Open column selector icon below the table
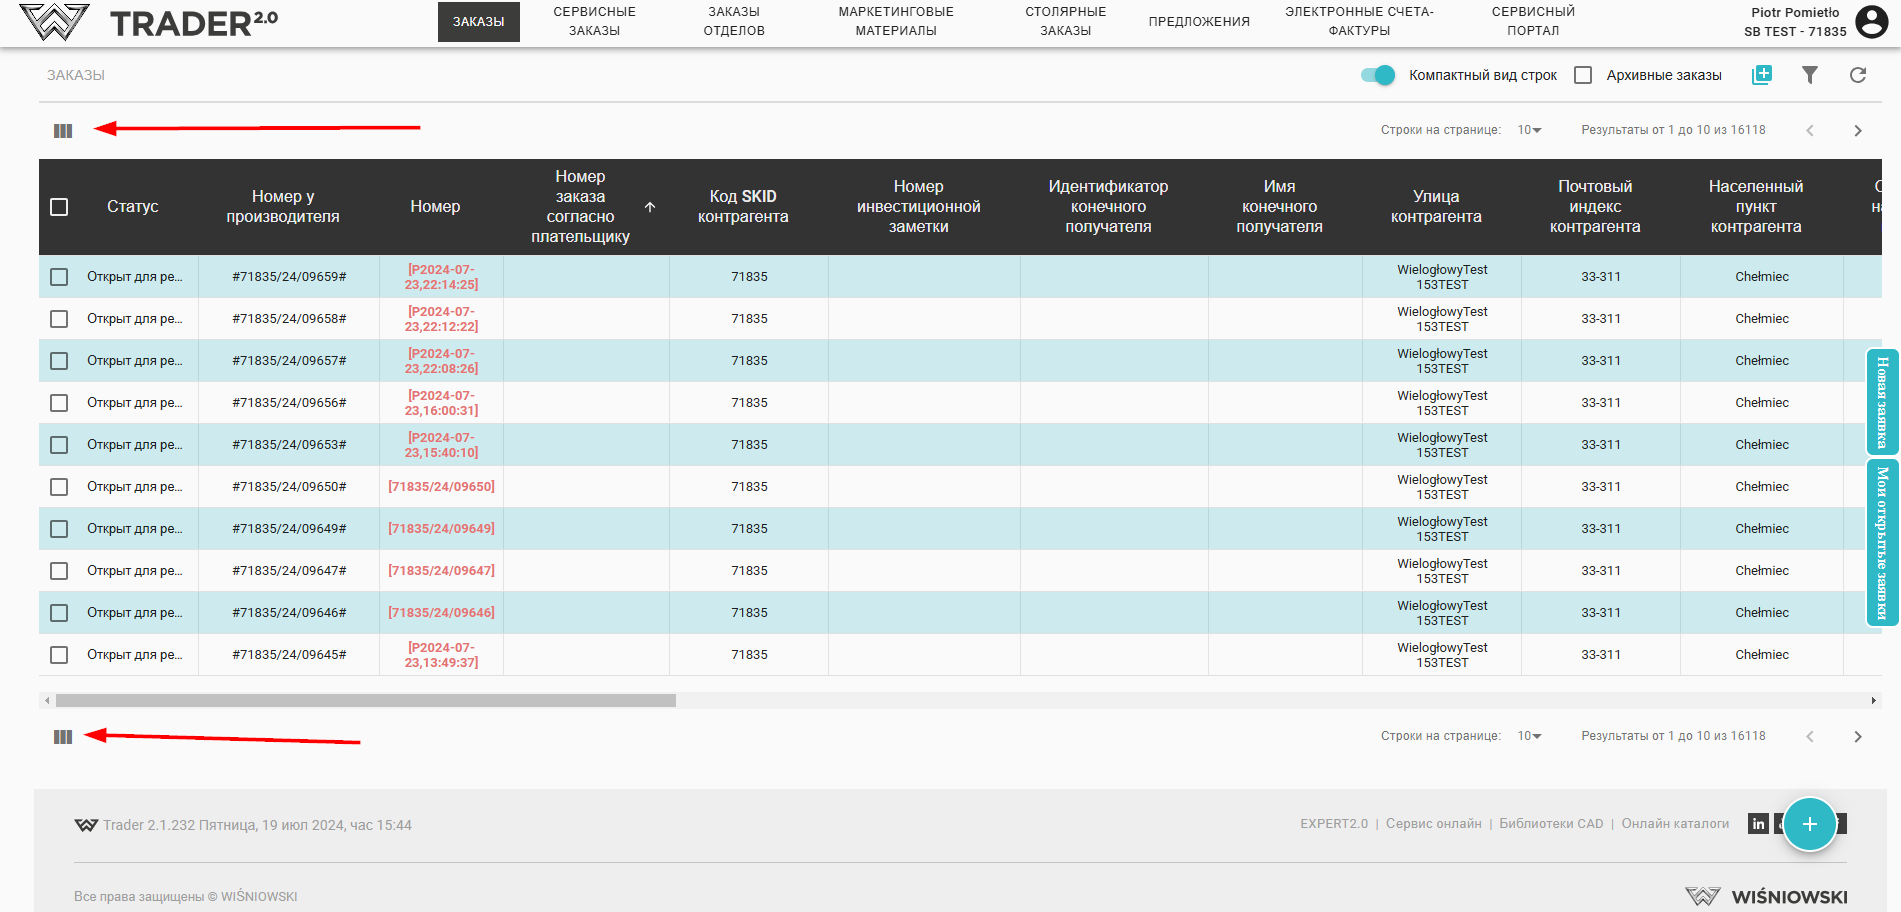This screenshot has width=1901, height=912. coord(63,737)
